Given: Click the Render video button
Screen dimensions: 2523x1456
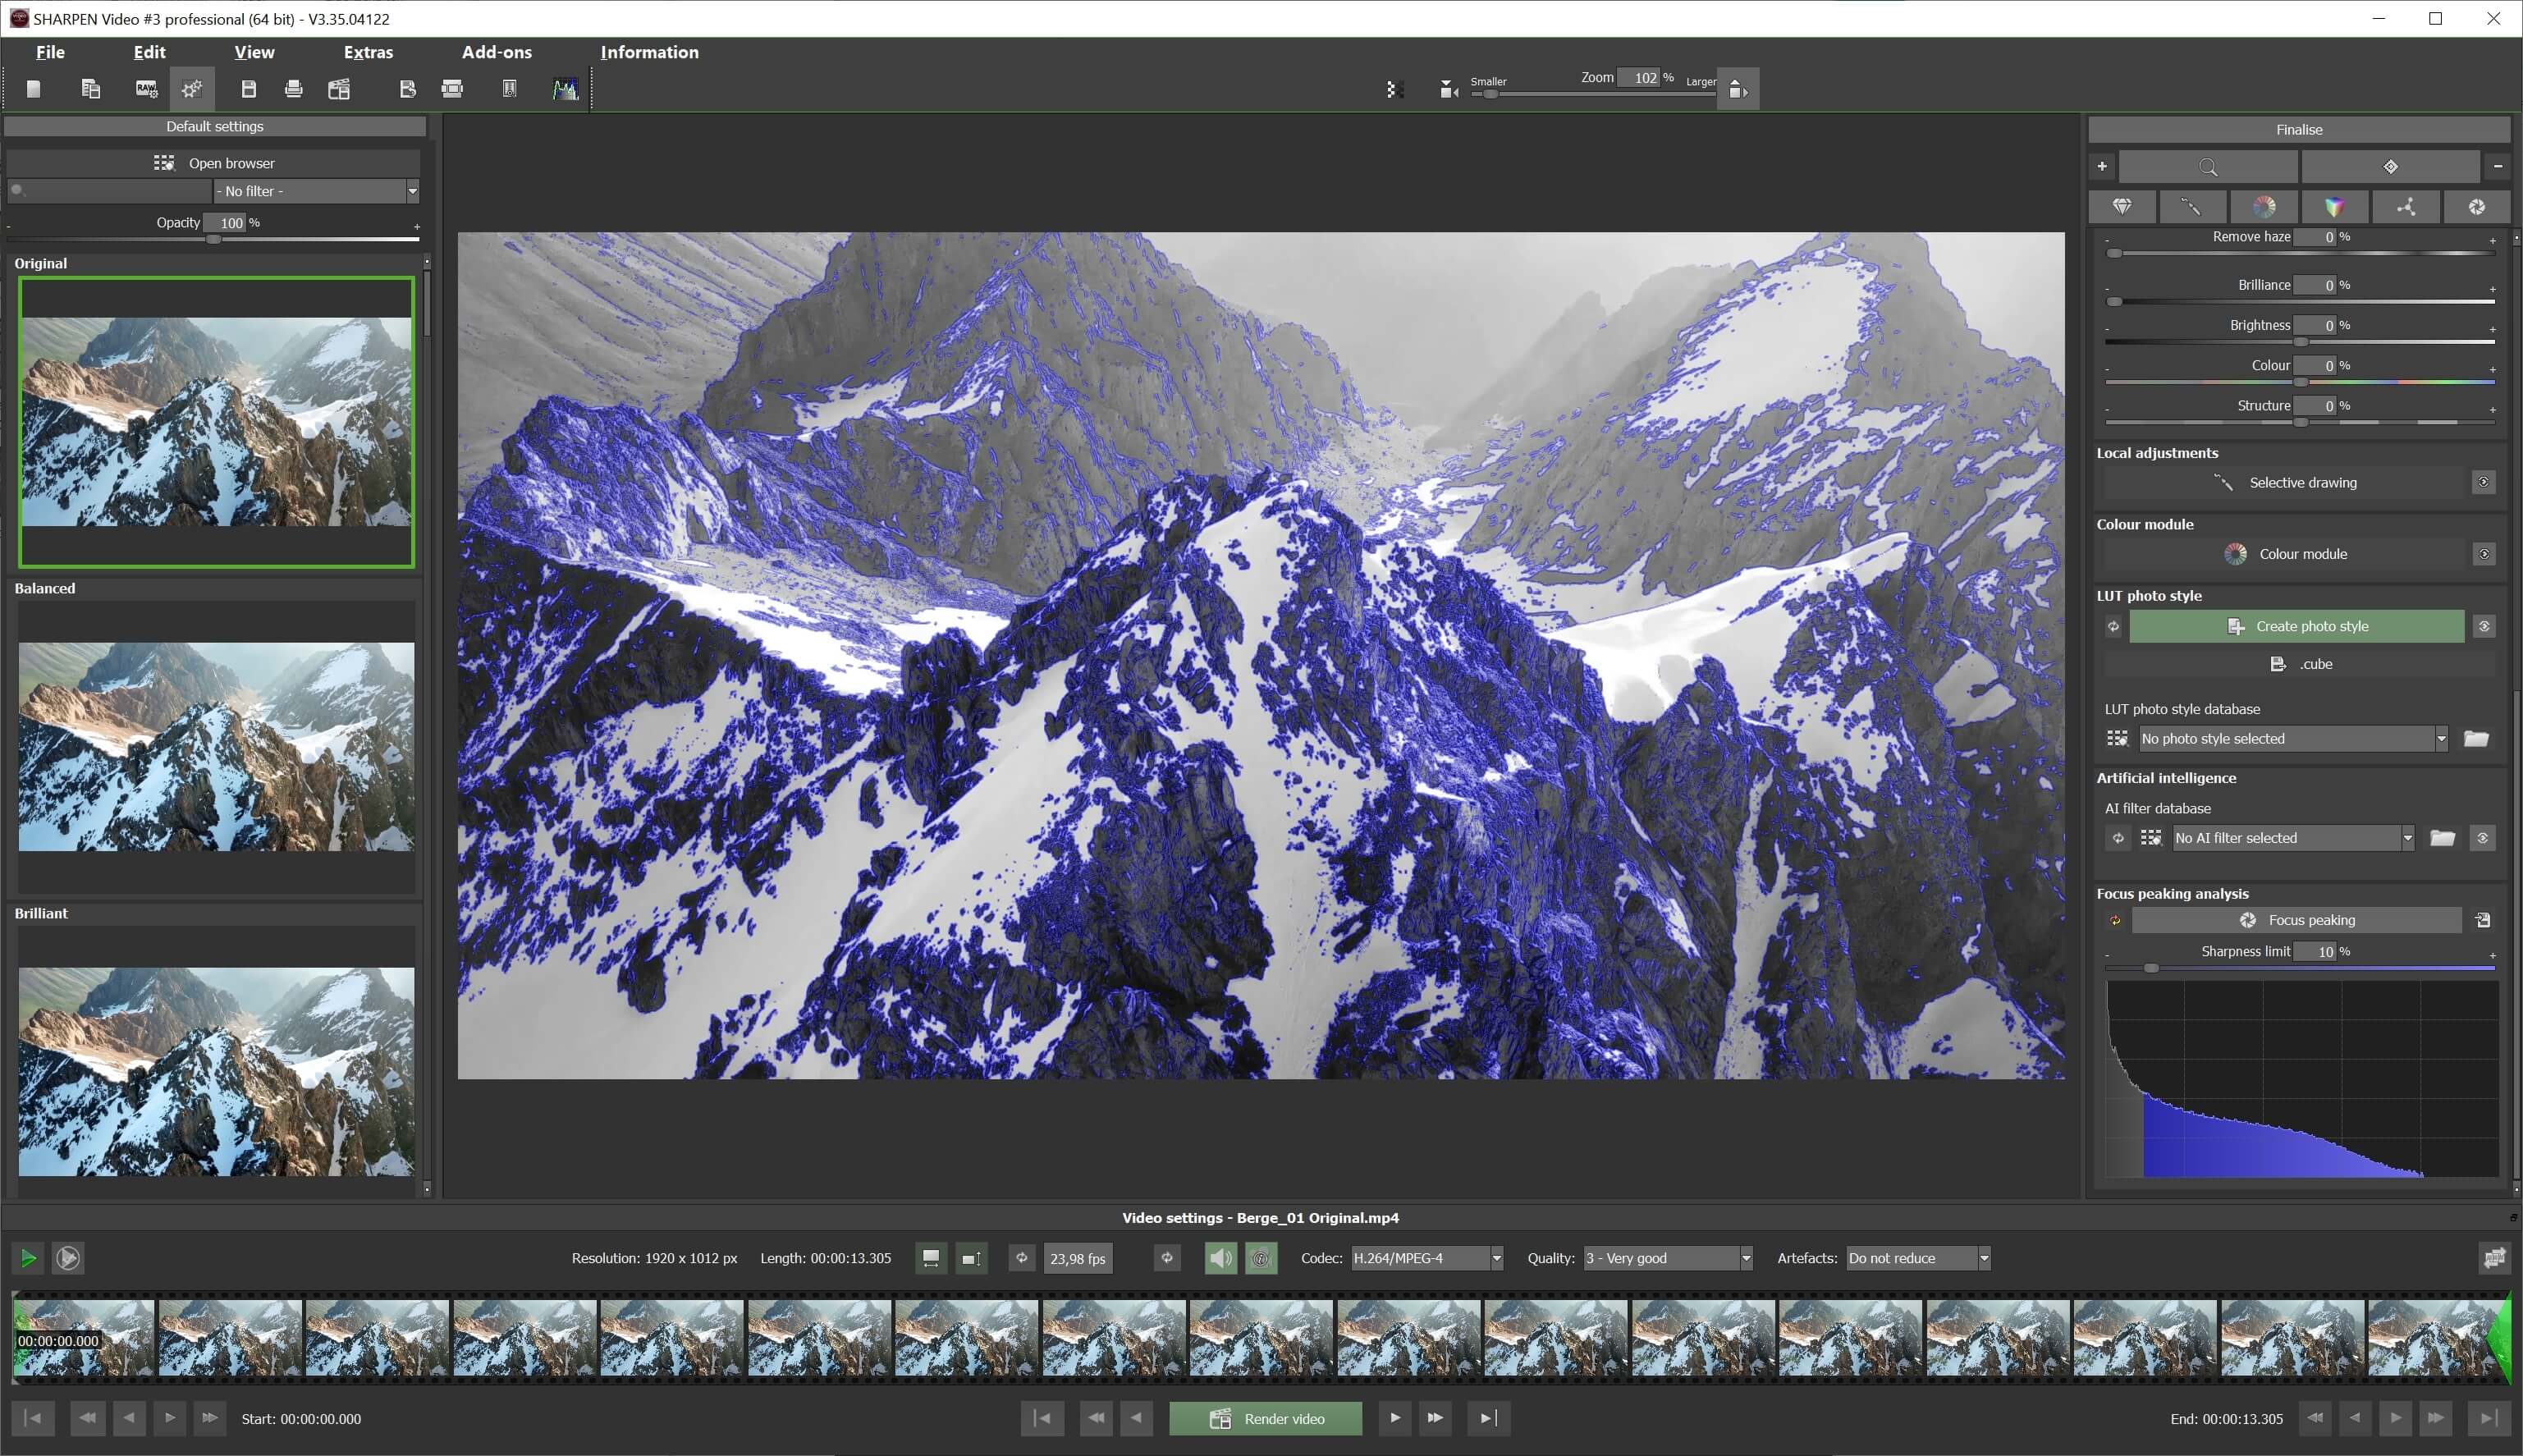Looking at the screenshot, I should [x=1265, y=1419].
